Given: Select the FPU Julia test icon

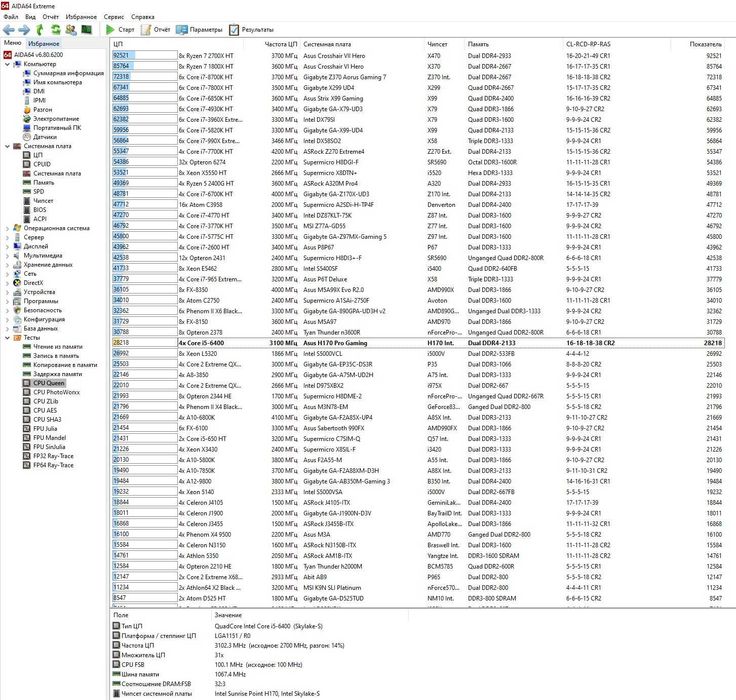Looking at the screenshot, I should tap(27, 428).
